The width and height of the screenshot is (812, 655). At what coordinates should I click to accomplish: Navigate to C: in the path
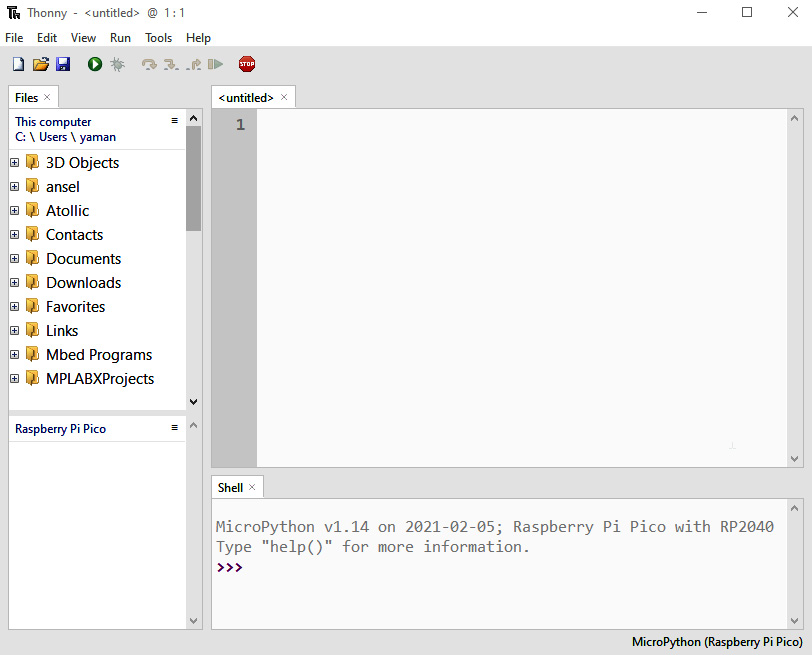coord(20,137)
